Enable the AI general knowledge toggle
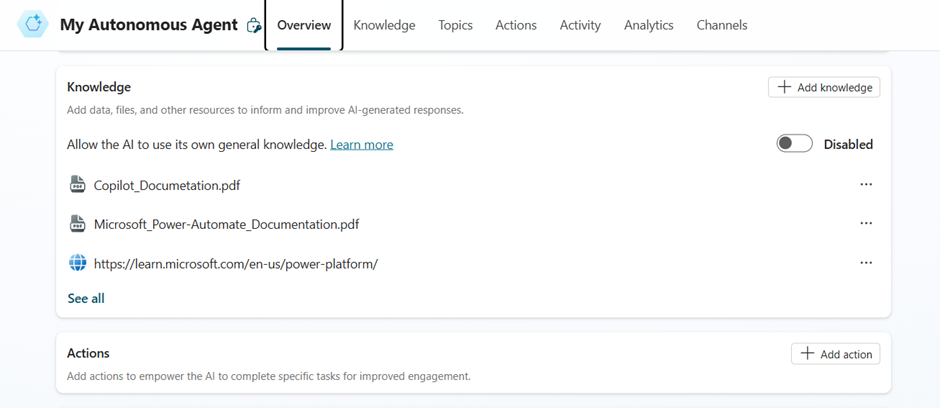The height and width of the screenshot is (408, 940). pos(794,144)
